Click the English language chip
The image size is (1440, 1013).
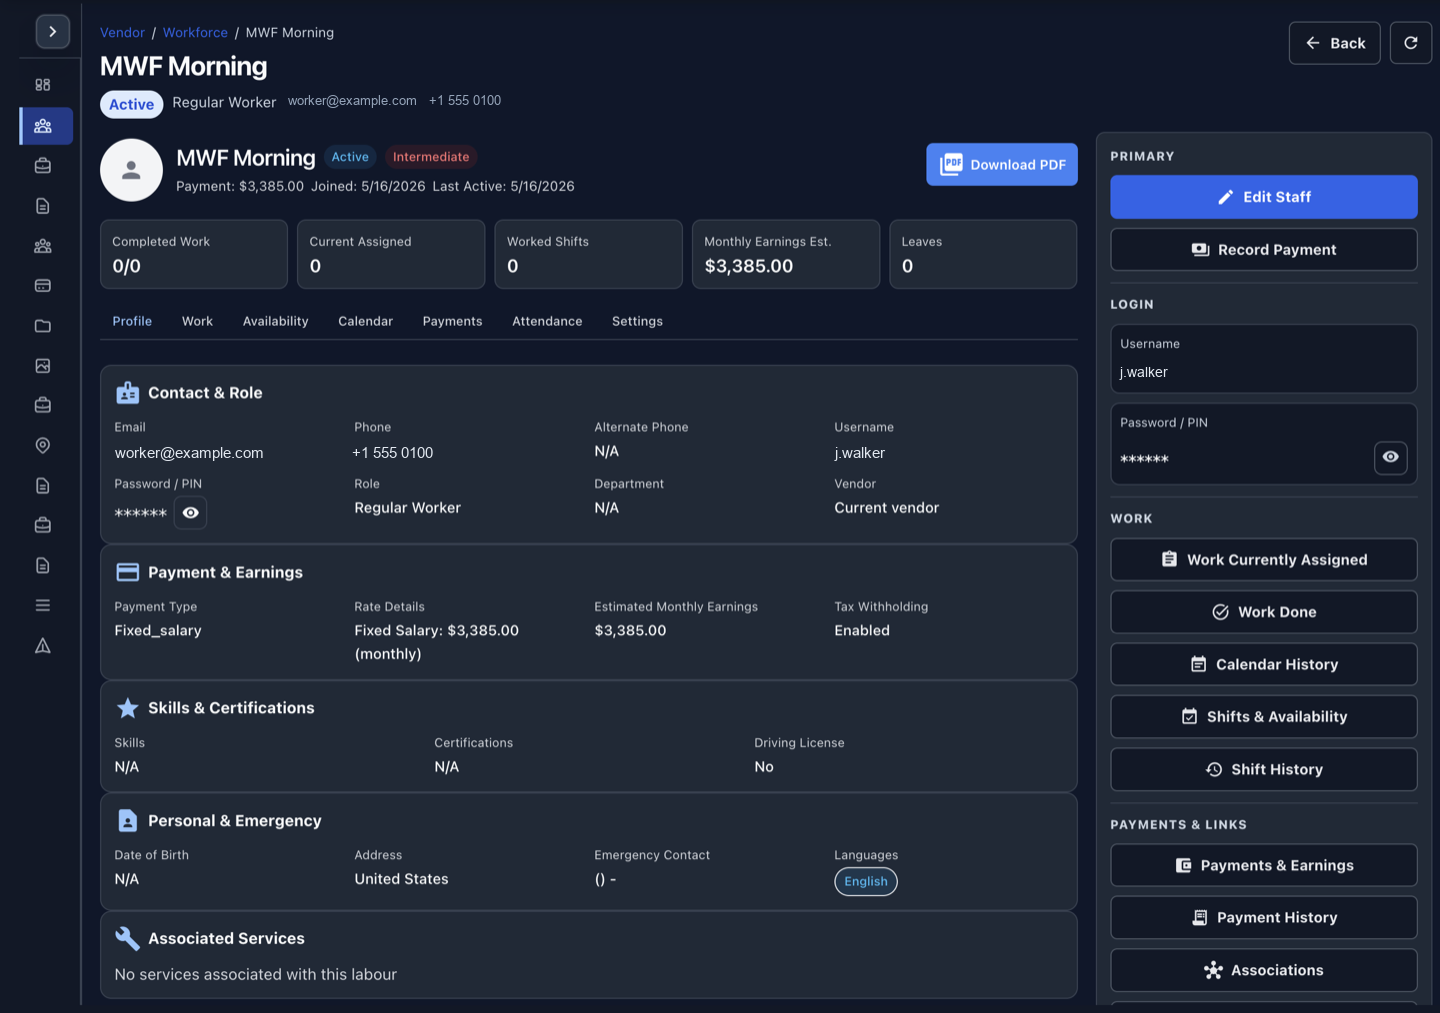tap(866, 881)
